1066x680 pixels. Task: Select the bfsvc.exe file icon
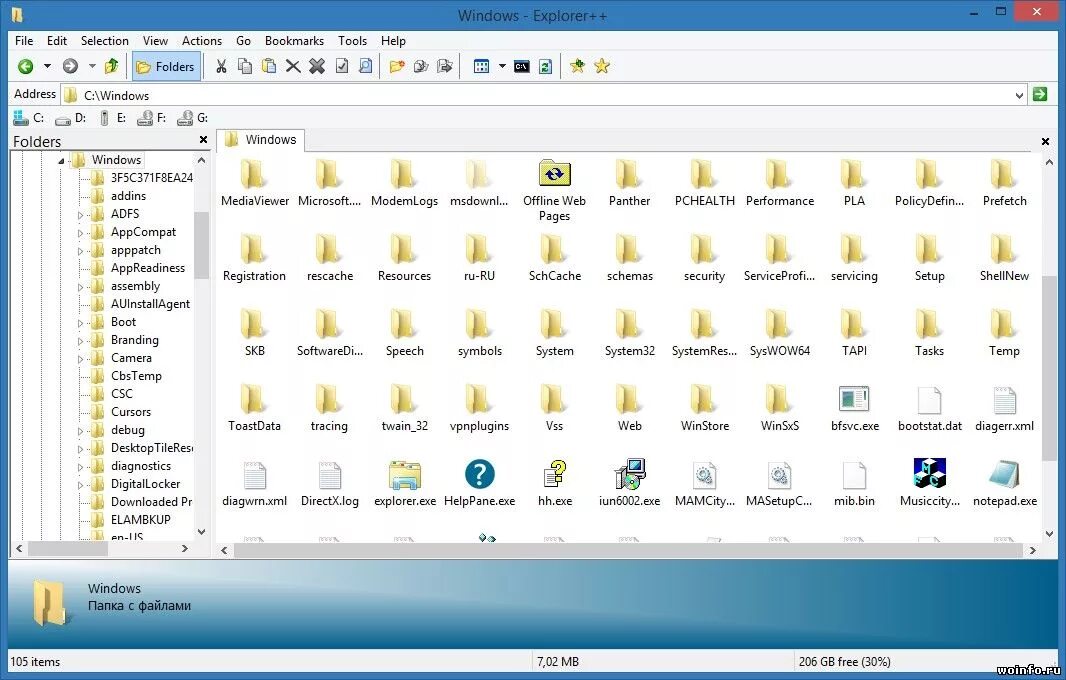point(855,400)
